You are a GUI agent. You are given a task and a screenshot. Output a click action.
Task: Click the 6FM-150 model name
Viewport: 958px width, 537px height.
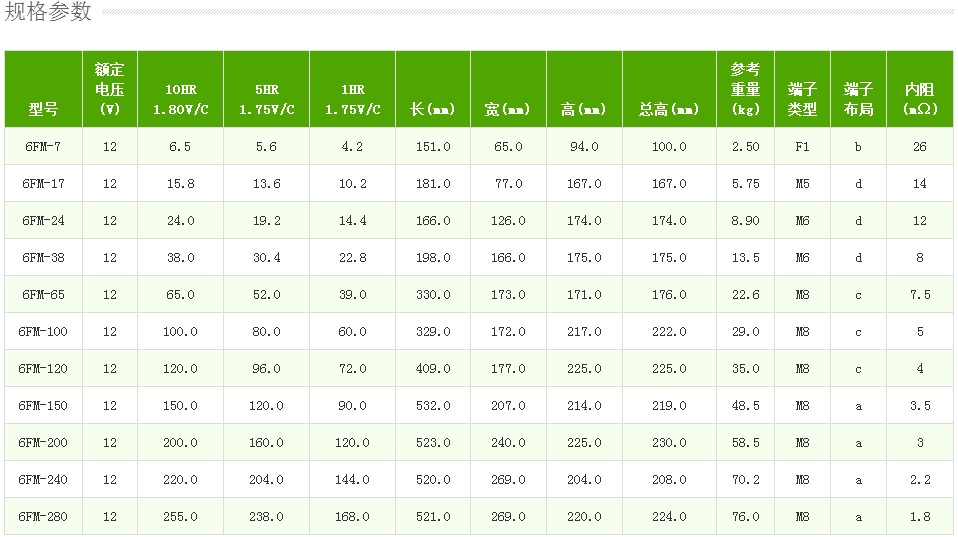tap(43, 406)
